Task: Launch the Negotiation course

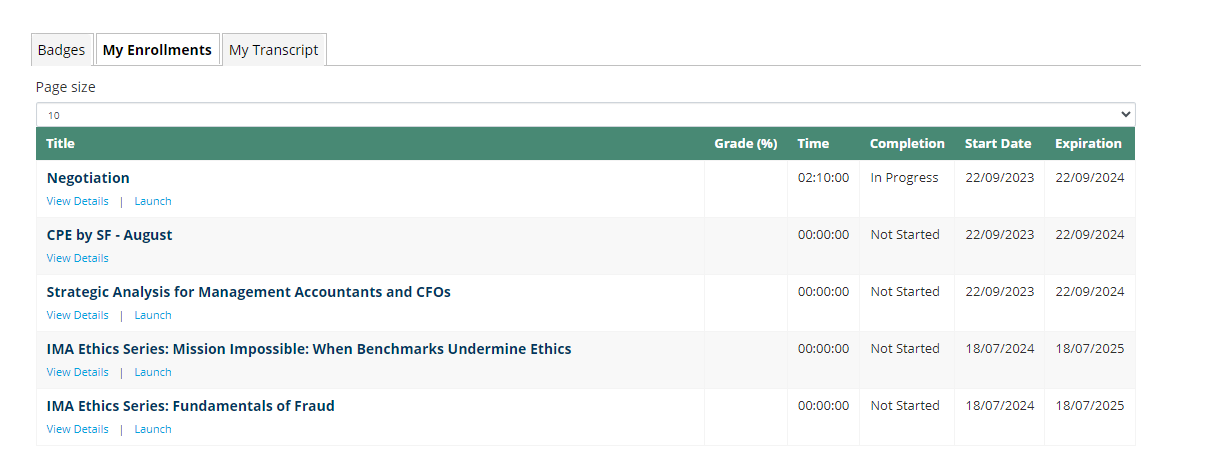Action: click(x=153, y=201)
